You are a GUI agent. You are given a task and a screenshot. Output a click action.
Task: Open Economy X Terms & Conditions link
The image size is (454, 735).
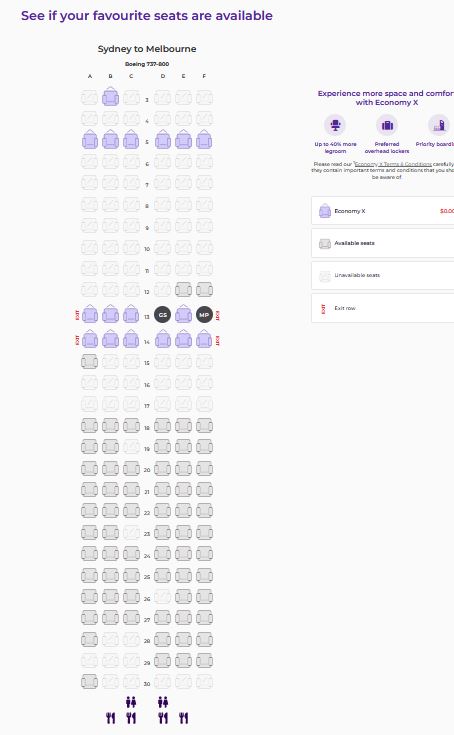point(393,164)
